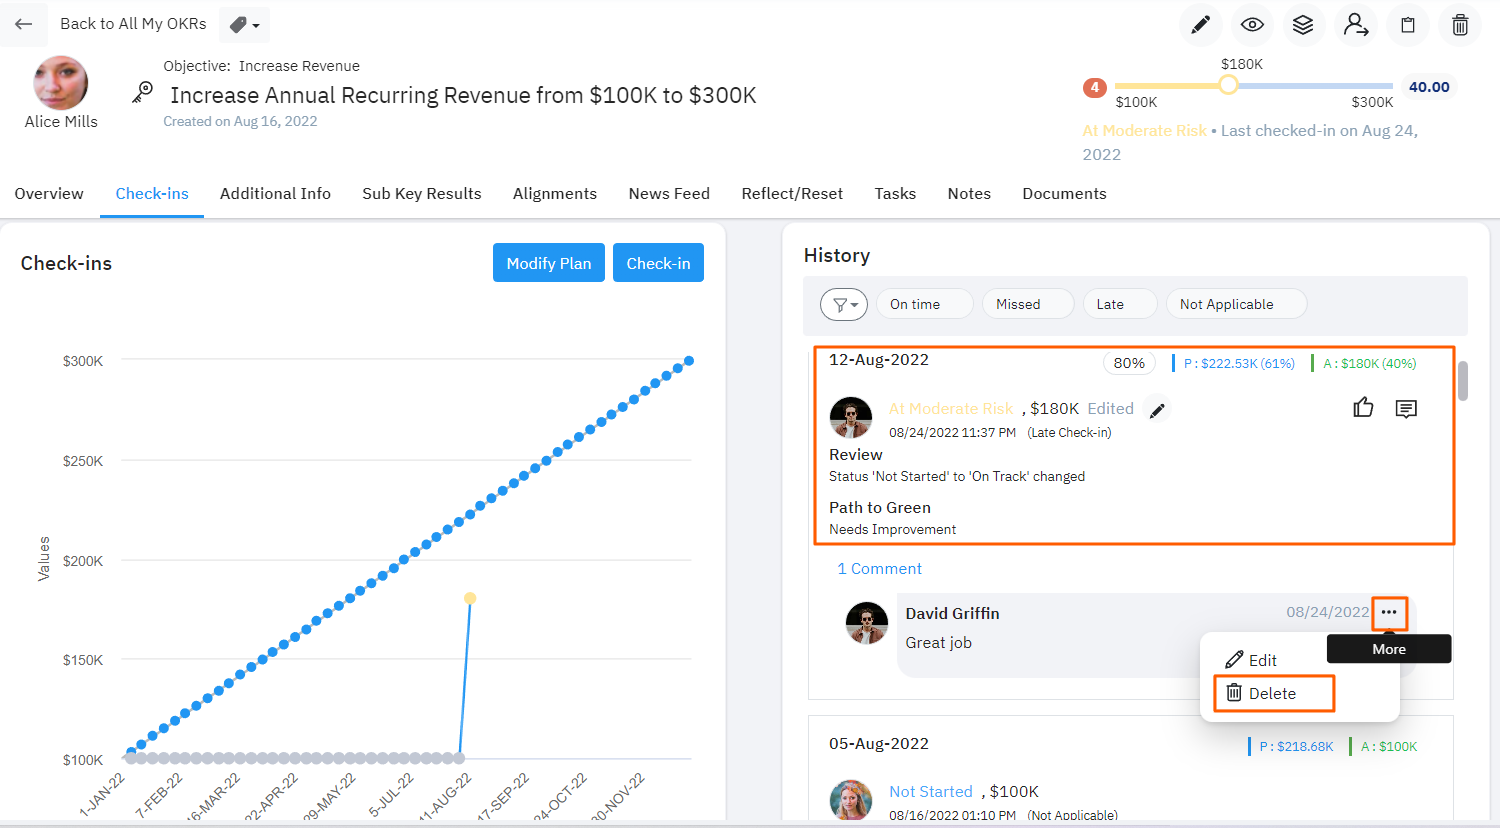
Task: Switch to the Sub Key Results tab
Action: pos(421,194)
